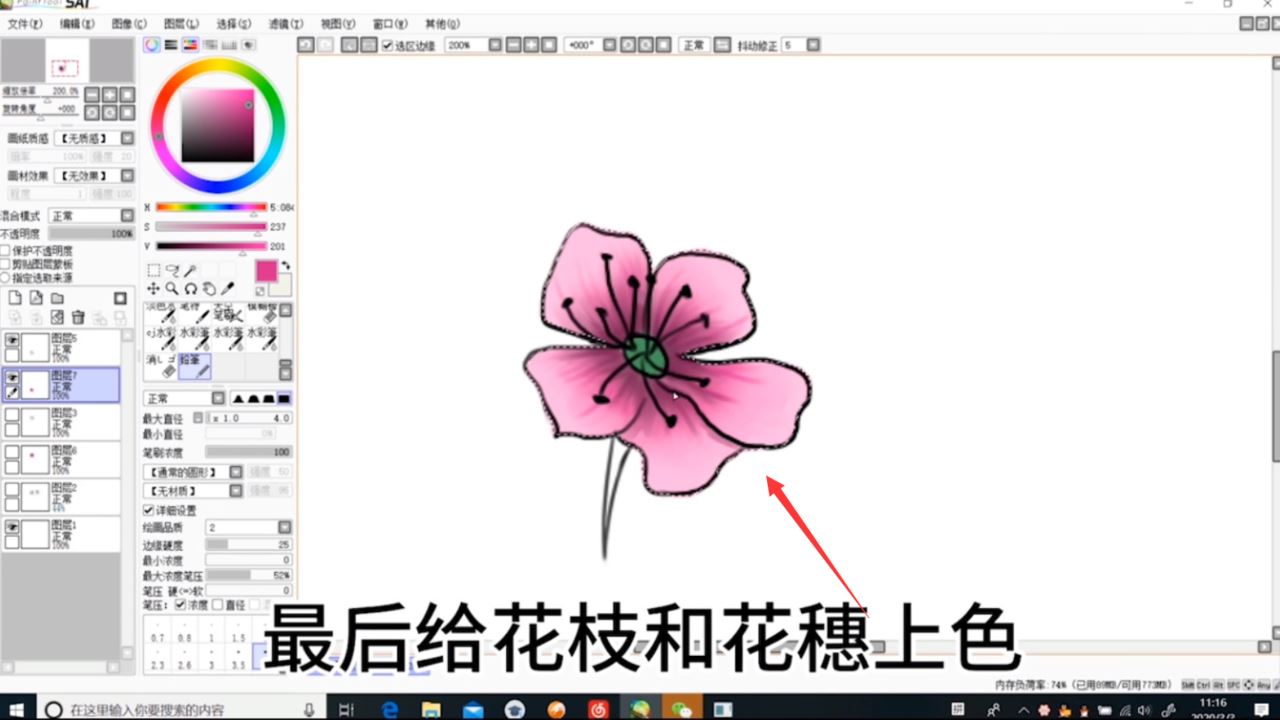
Task: Open WeChat from the taskbar
Action: point(682,709)
